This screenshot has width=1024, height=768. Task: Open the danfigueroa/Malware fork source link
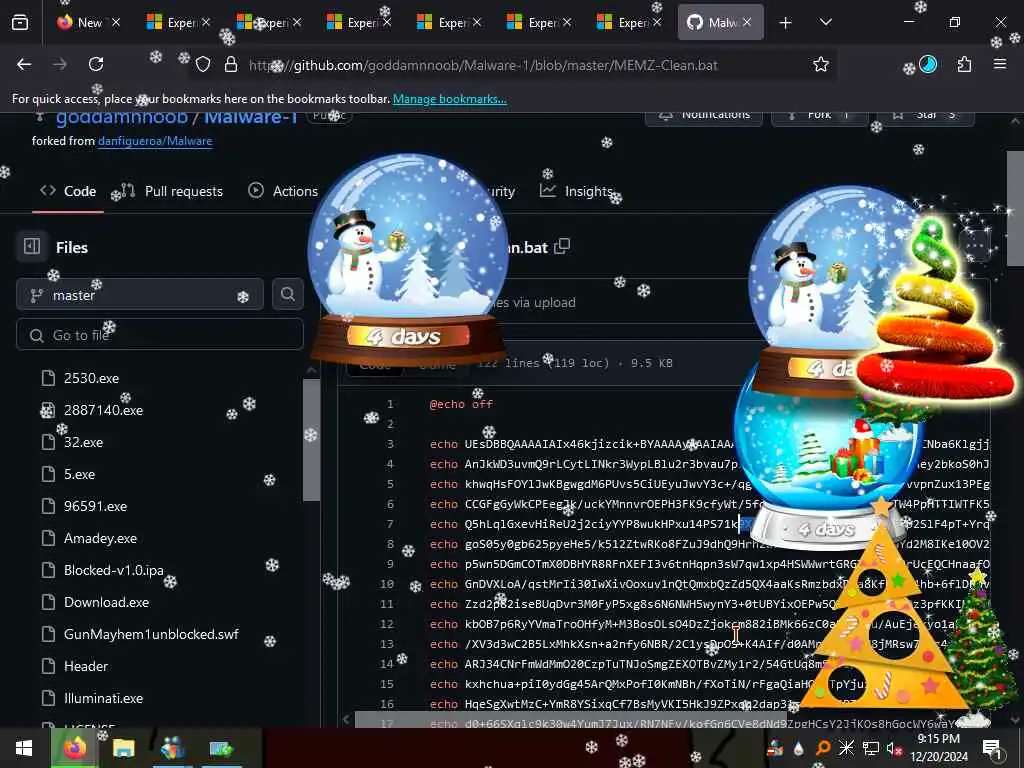pos(155,141)
